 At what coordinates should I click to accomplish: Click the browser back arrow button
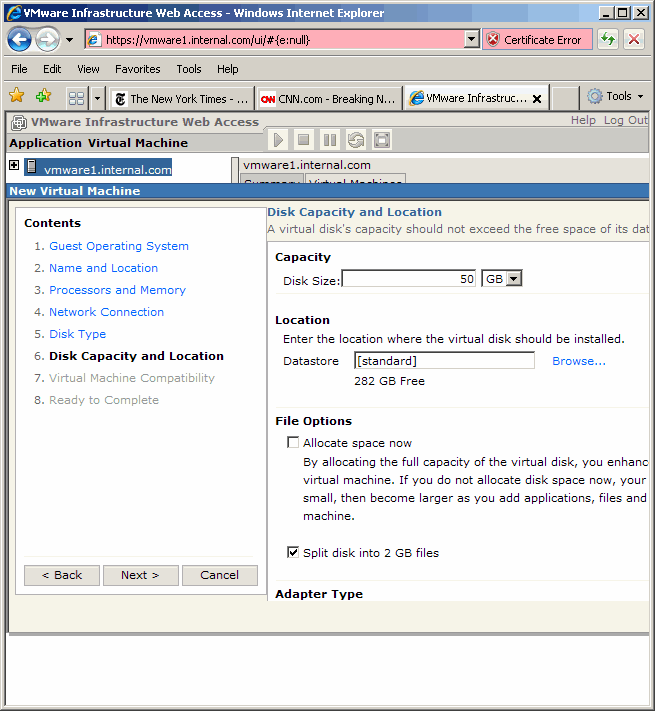click(19, 40)
